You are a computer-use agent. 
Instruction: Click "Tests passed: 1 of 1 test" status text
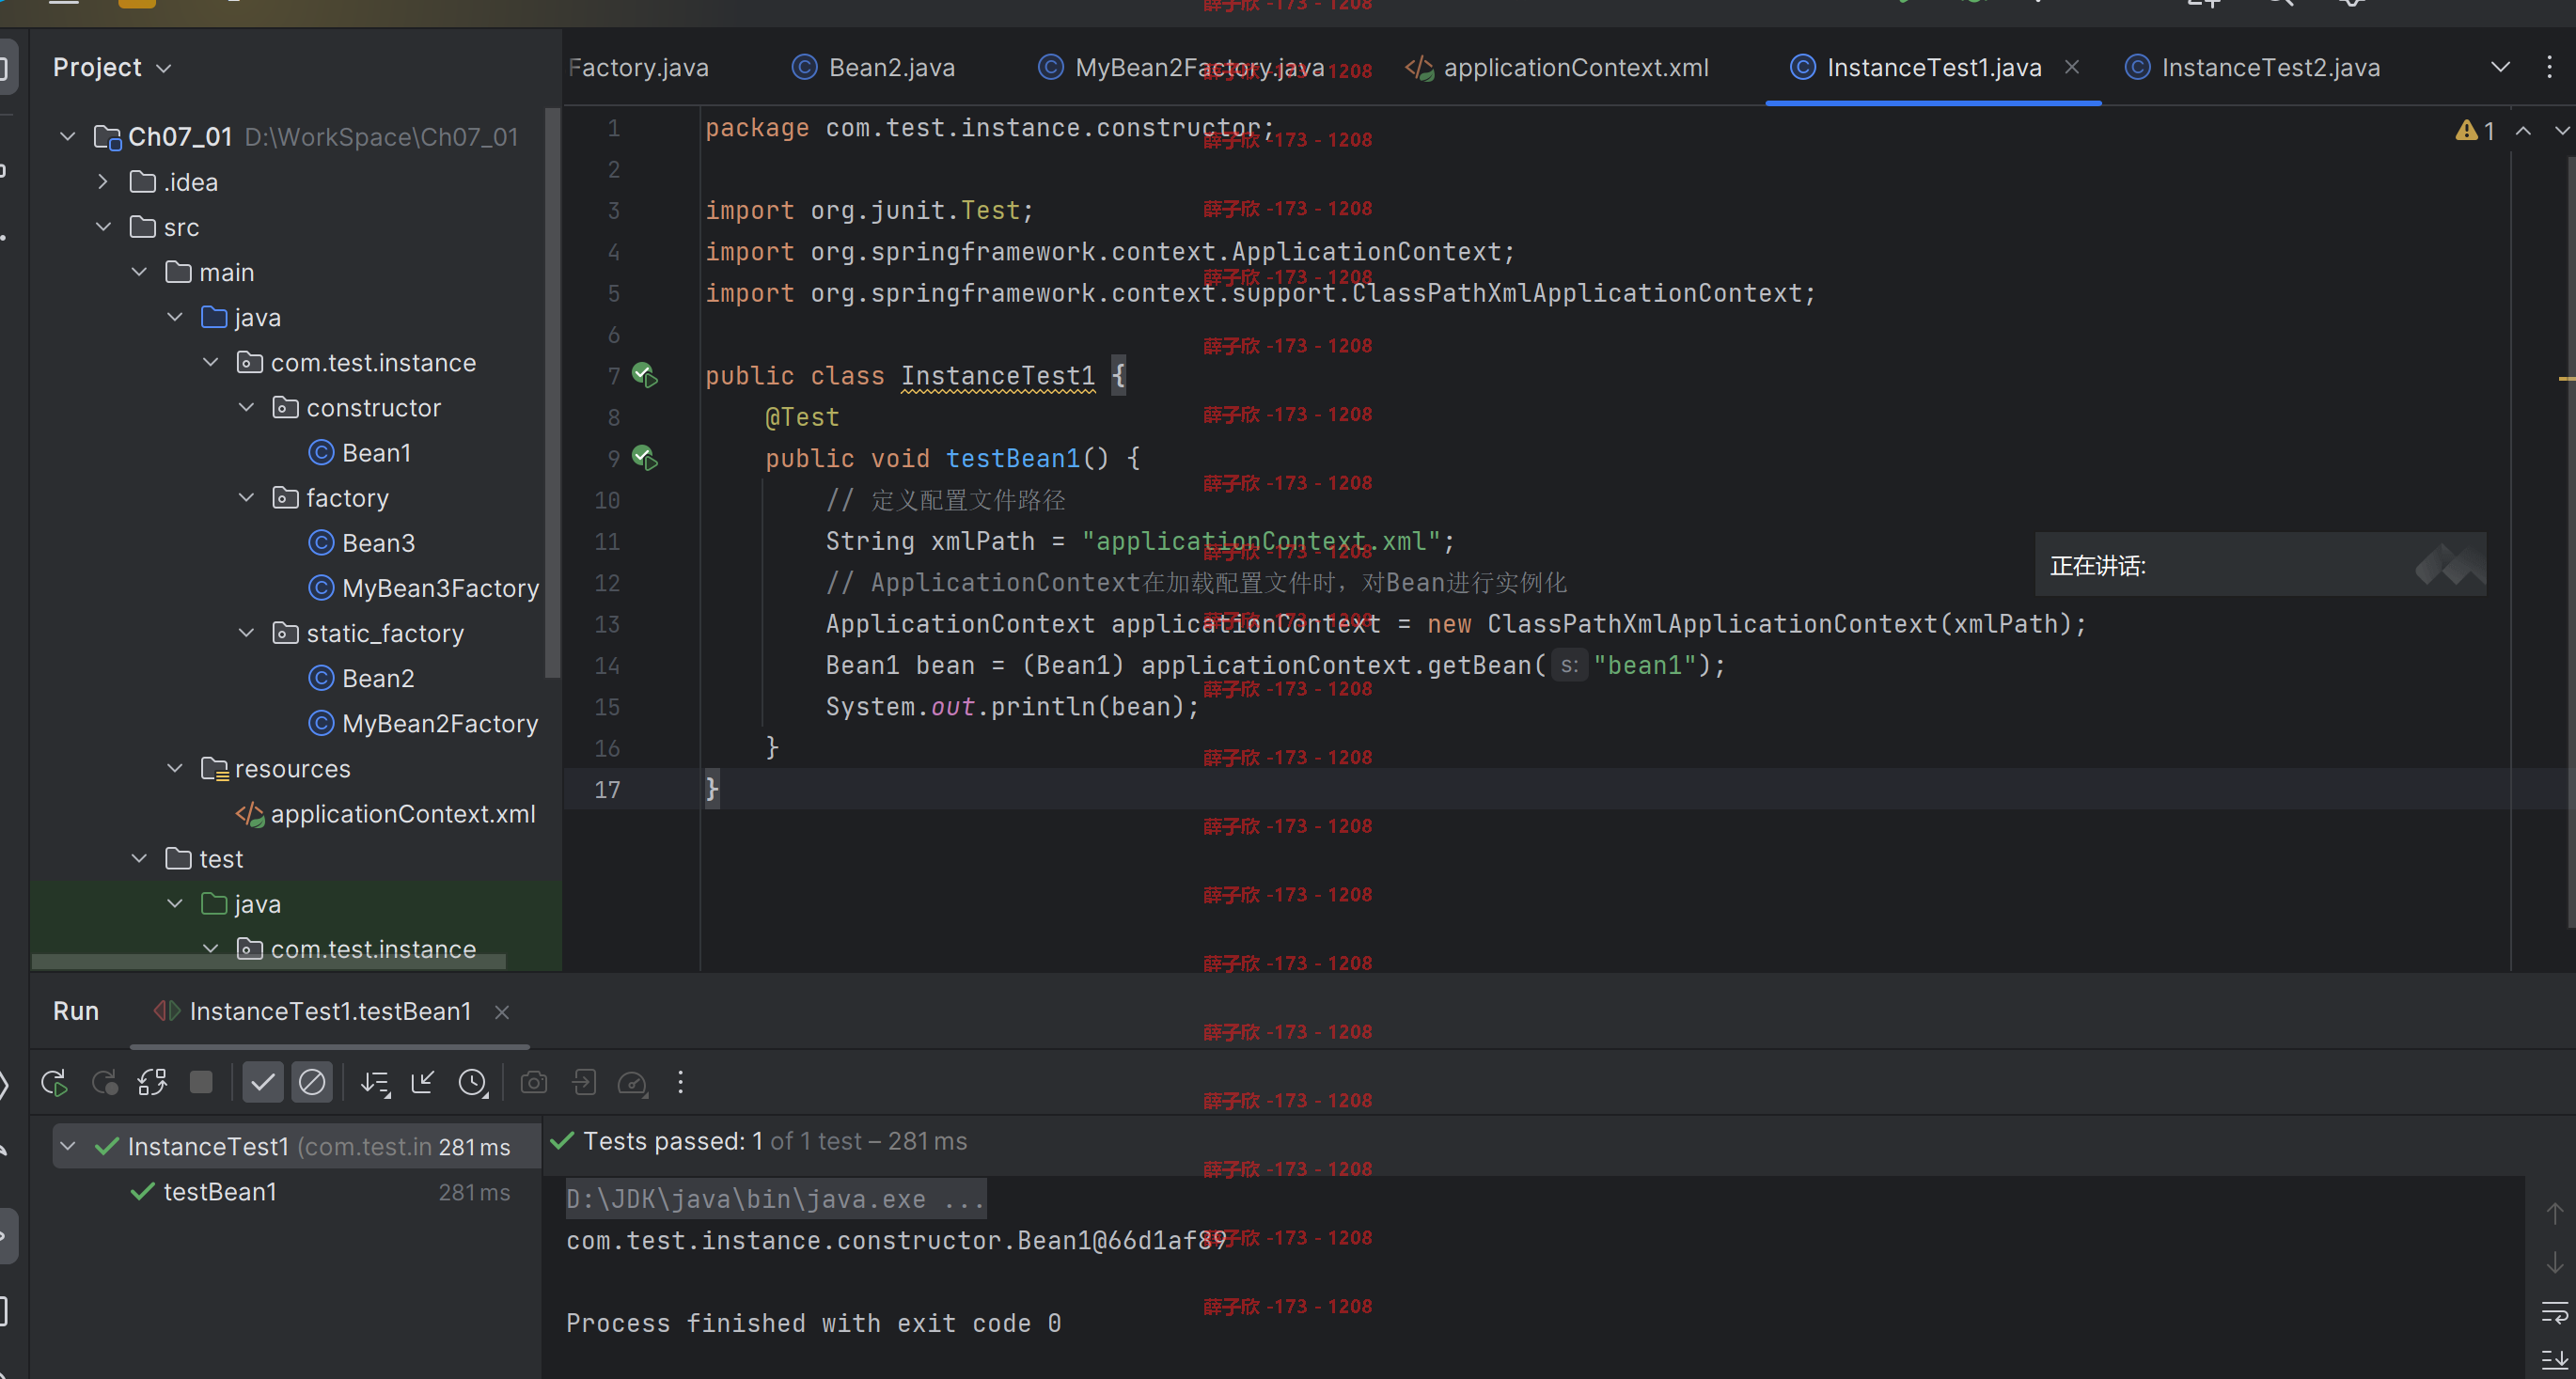click(x=722, y=1141)
